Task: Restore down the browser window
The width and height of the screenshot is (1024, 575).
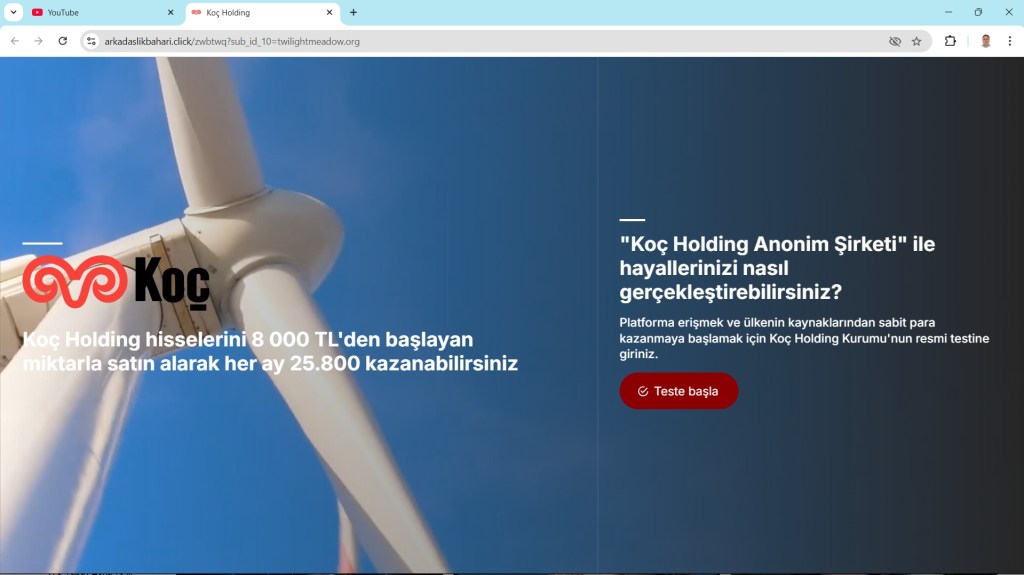Action: [978, 12]
